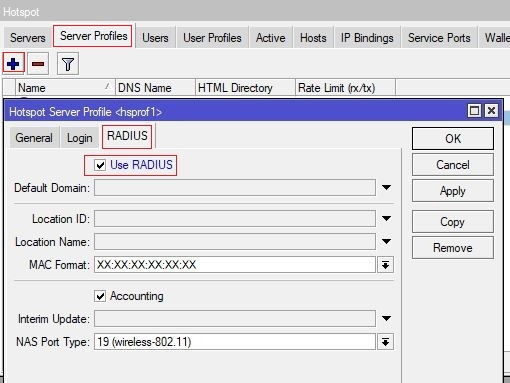Image resolution: width=510 pixels, height=383 pixels.
Task: Expand the Location Name field arrow
Action: tap(386, 242)
